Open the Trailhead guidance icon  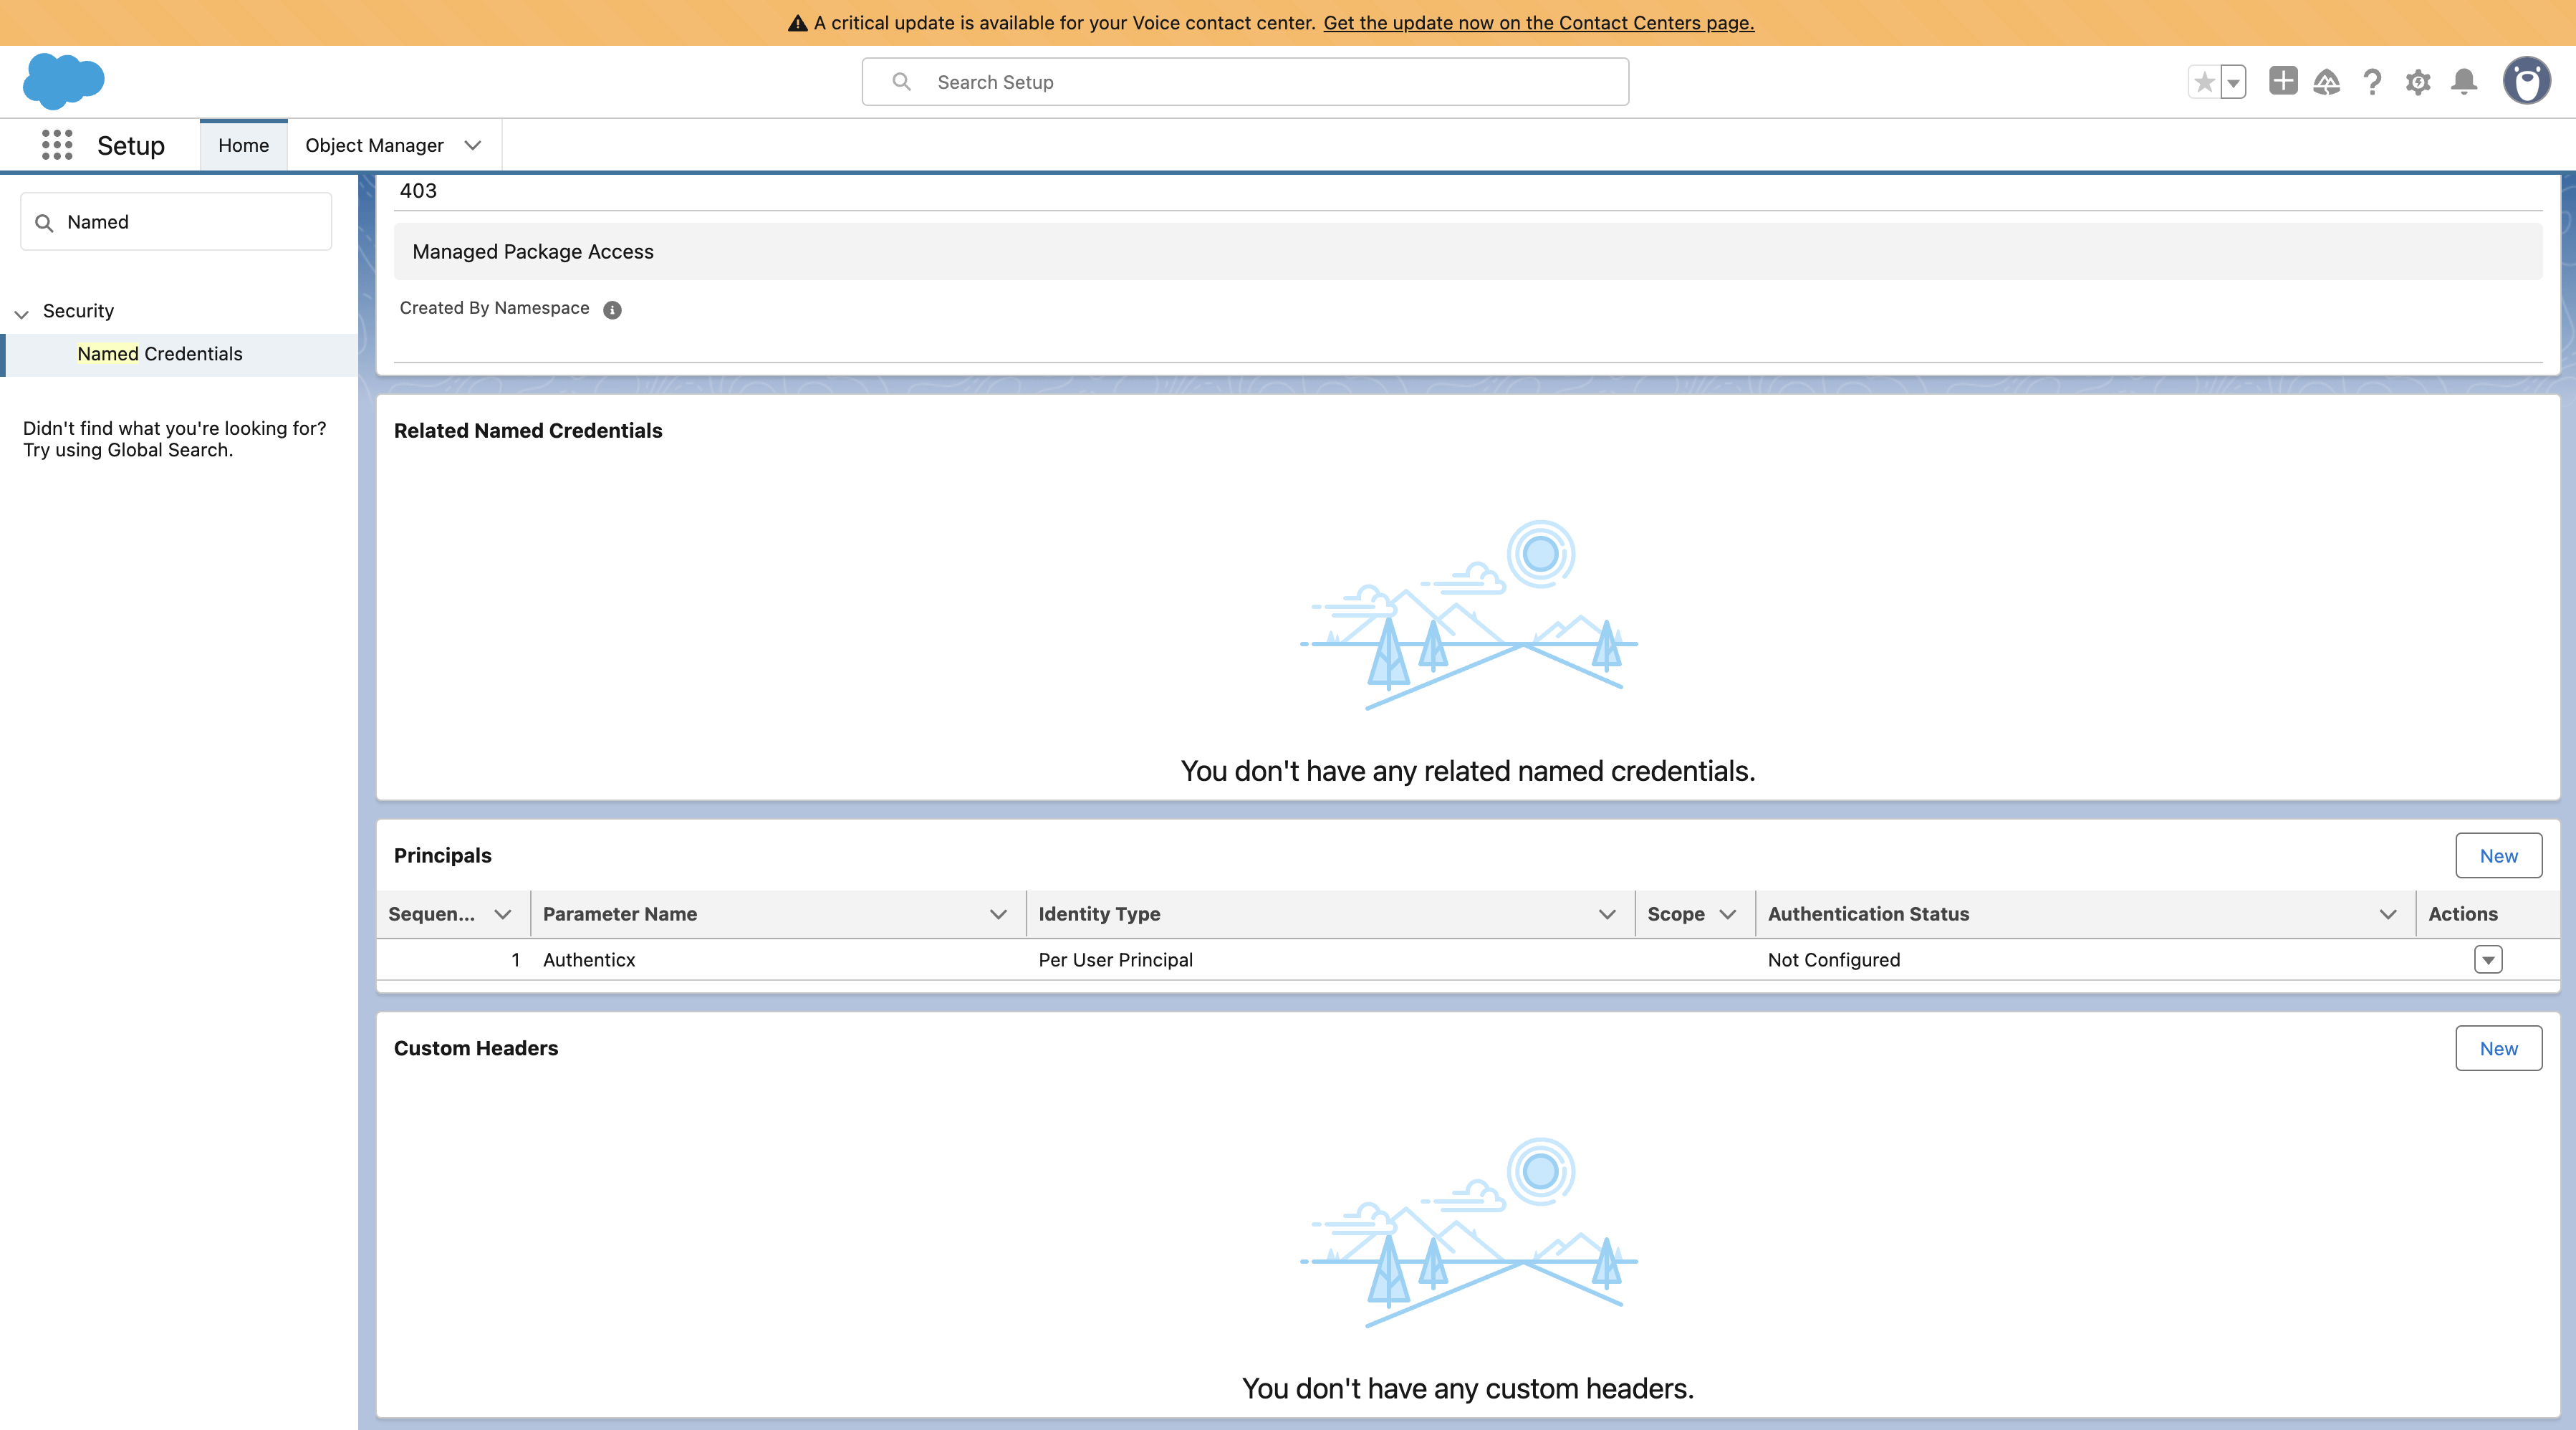point(2326,82)
